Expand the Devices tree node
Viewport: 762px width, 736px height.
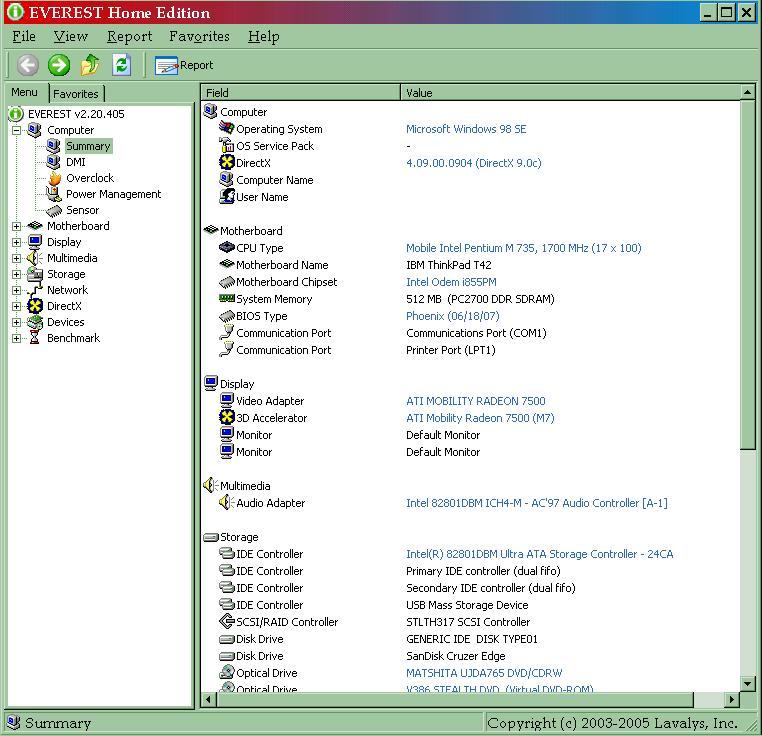point(17,322)
